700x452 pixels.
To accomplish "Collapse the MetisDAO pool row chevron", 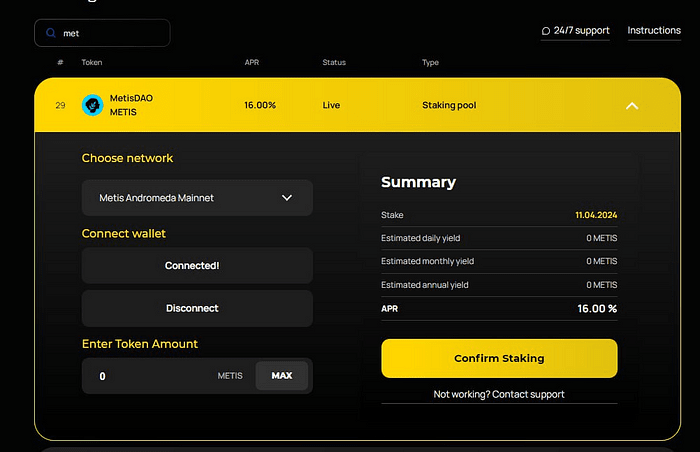I will point(632,106).
